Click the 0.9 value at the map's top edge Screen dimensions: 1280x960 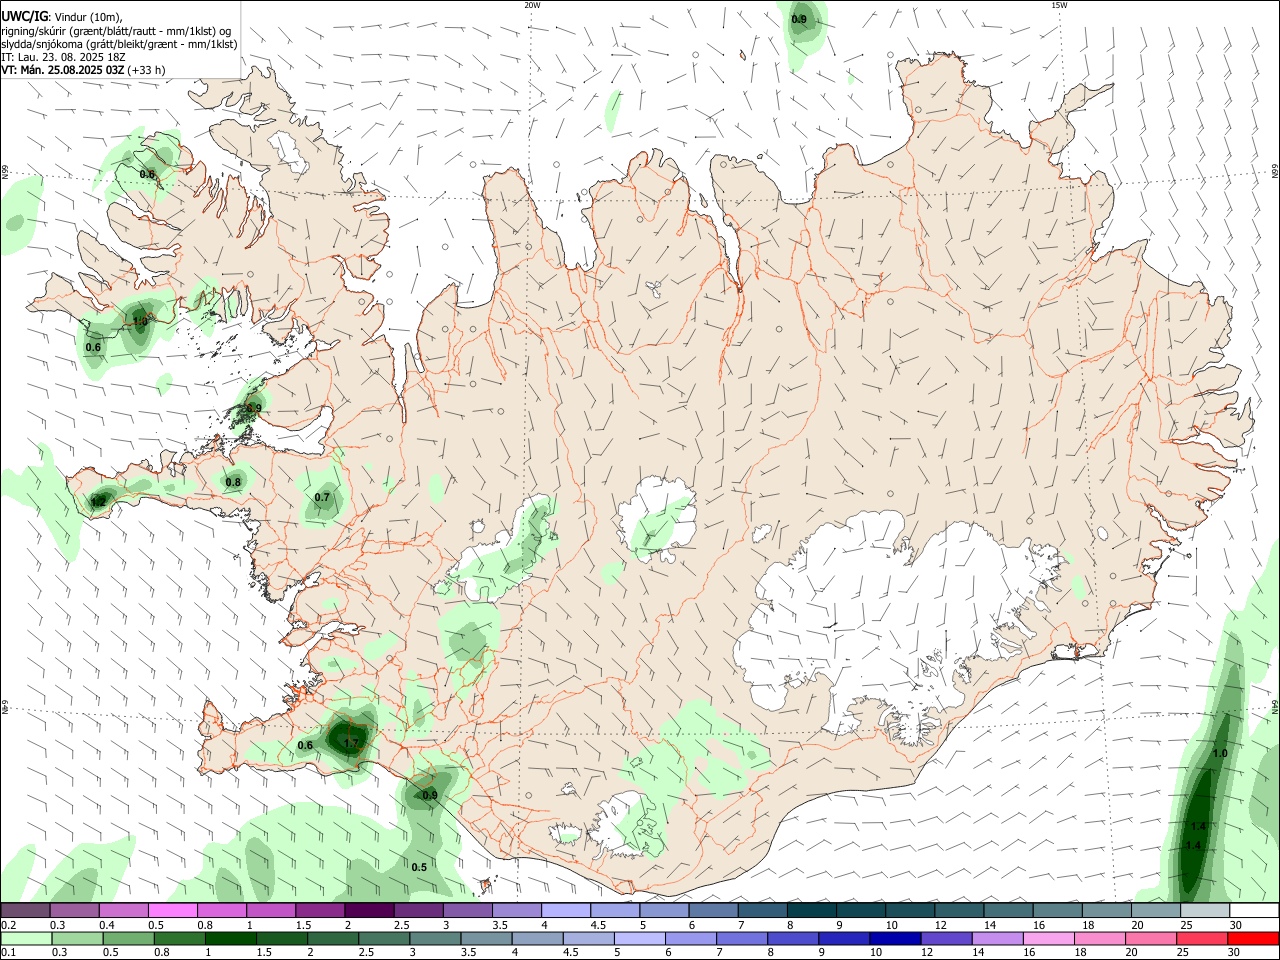[x=799, y=19]
